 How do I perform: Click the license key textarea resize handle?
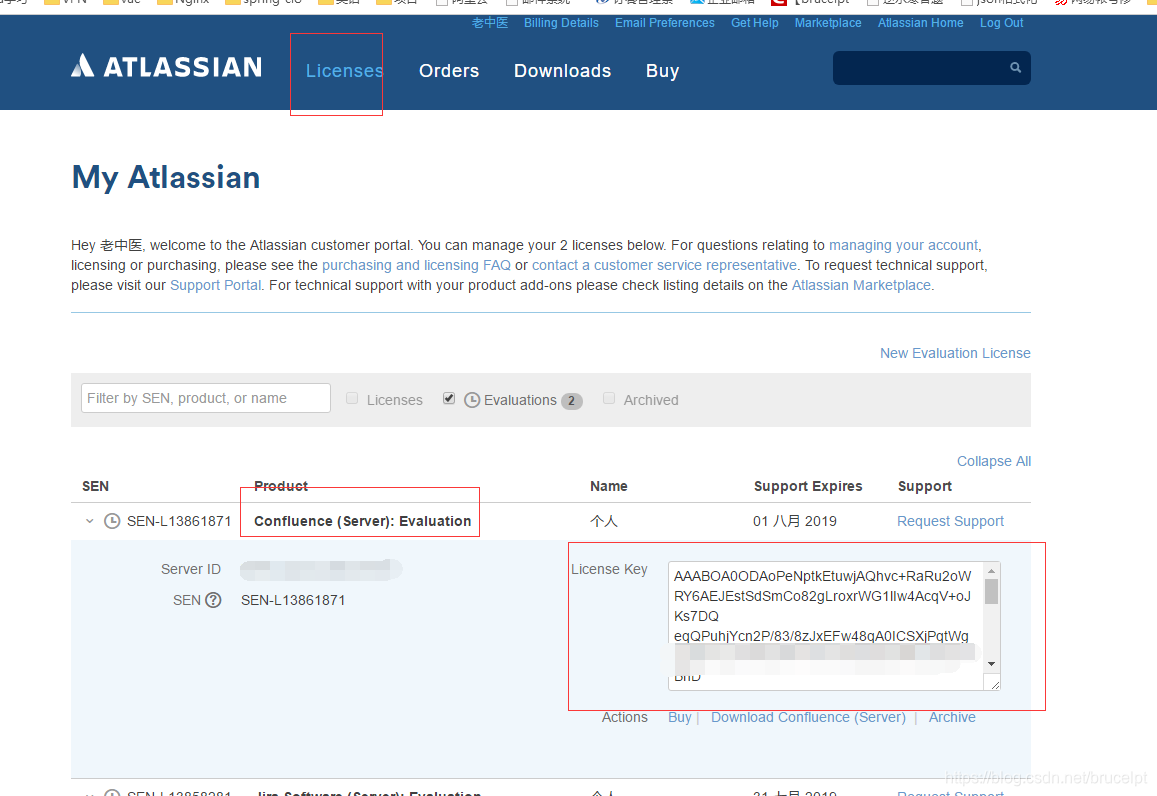pyautogui.click(x=995, y=685)
